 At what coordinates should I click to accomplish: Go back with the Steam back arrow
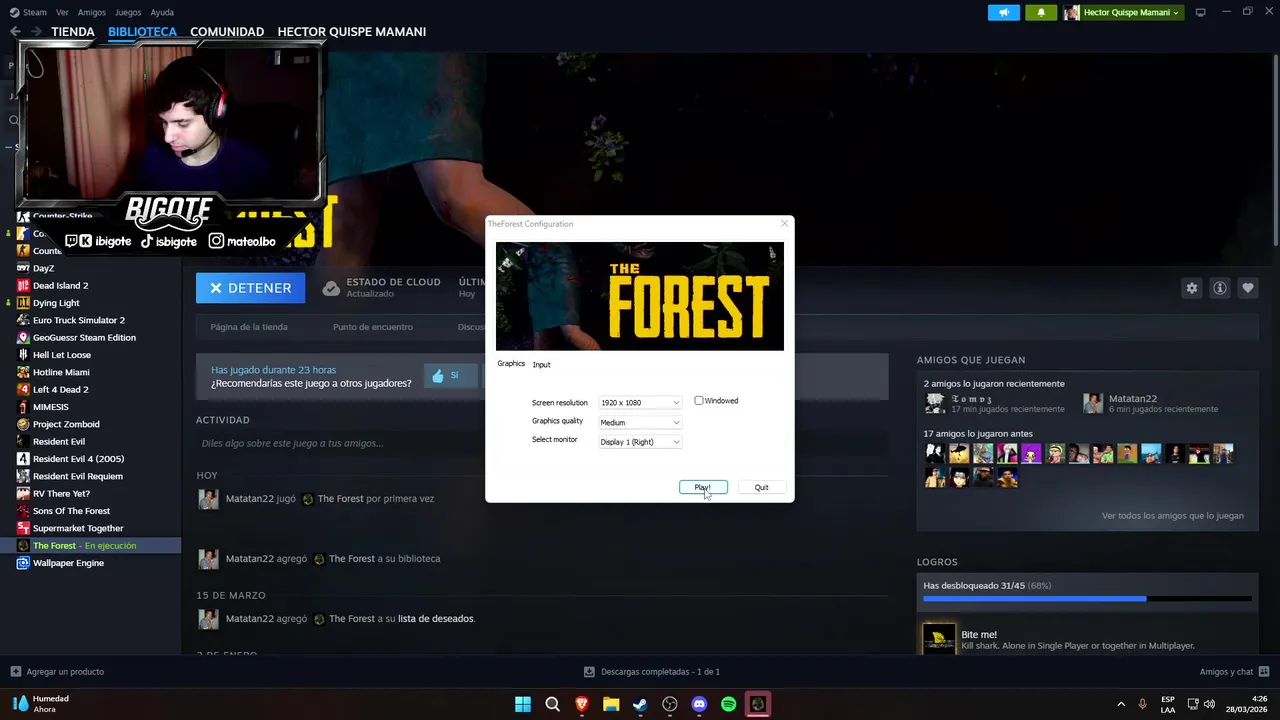coord(15,32)
